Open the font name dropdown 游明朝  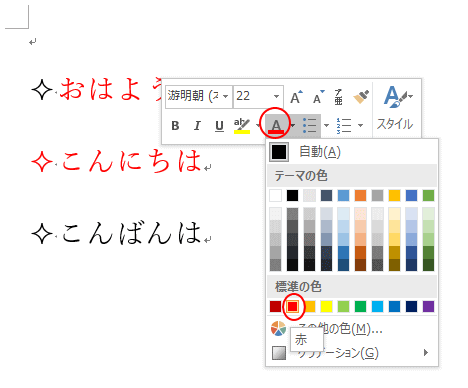click(x=199, y=96)
